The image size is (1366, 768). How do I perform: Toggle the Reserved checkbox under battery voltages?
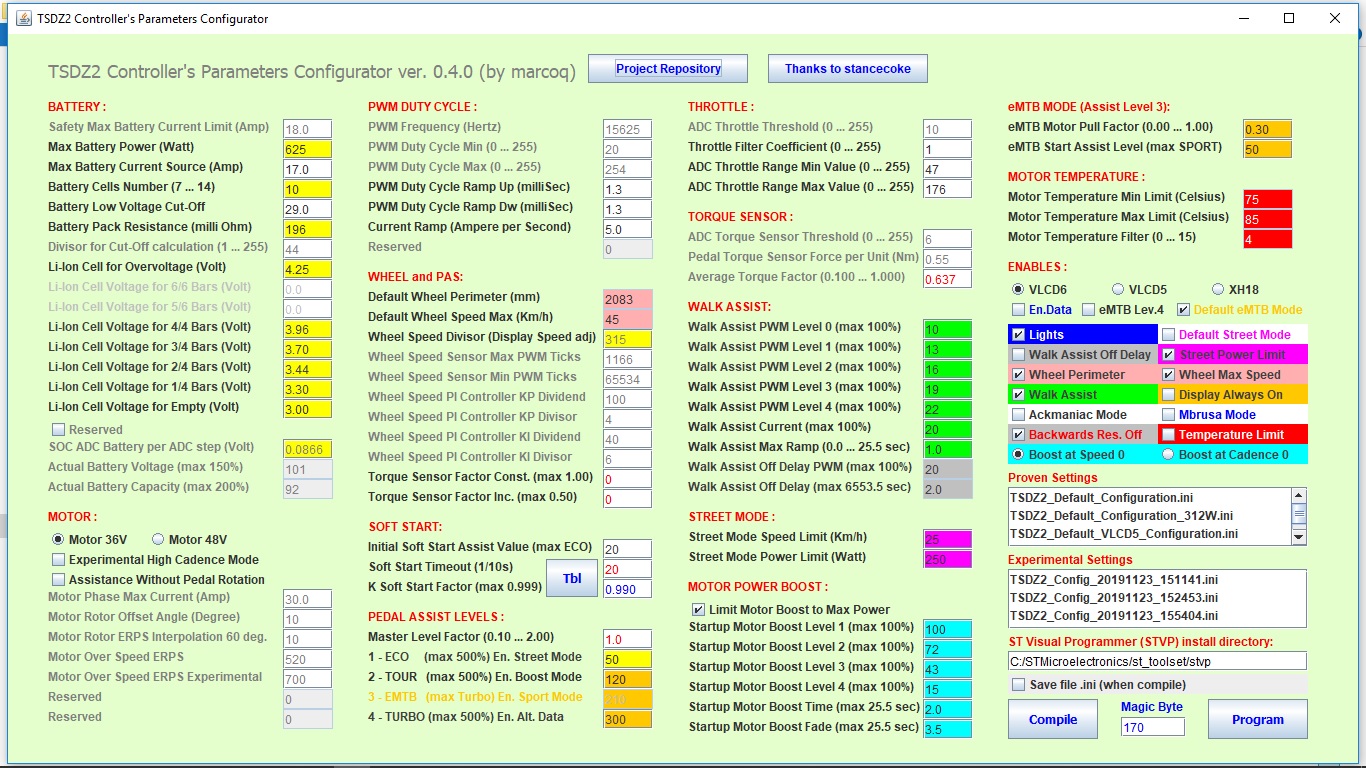tap(58, 430)
